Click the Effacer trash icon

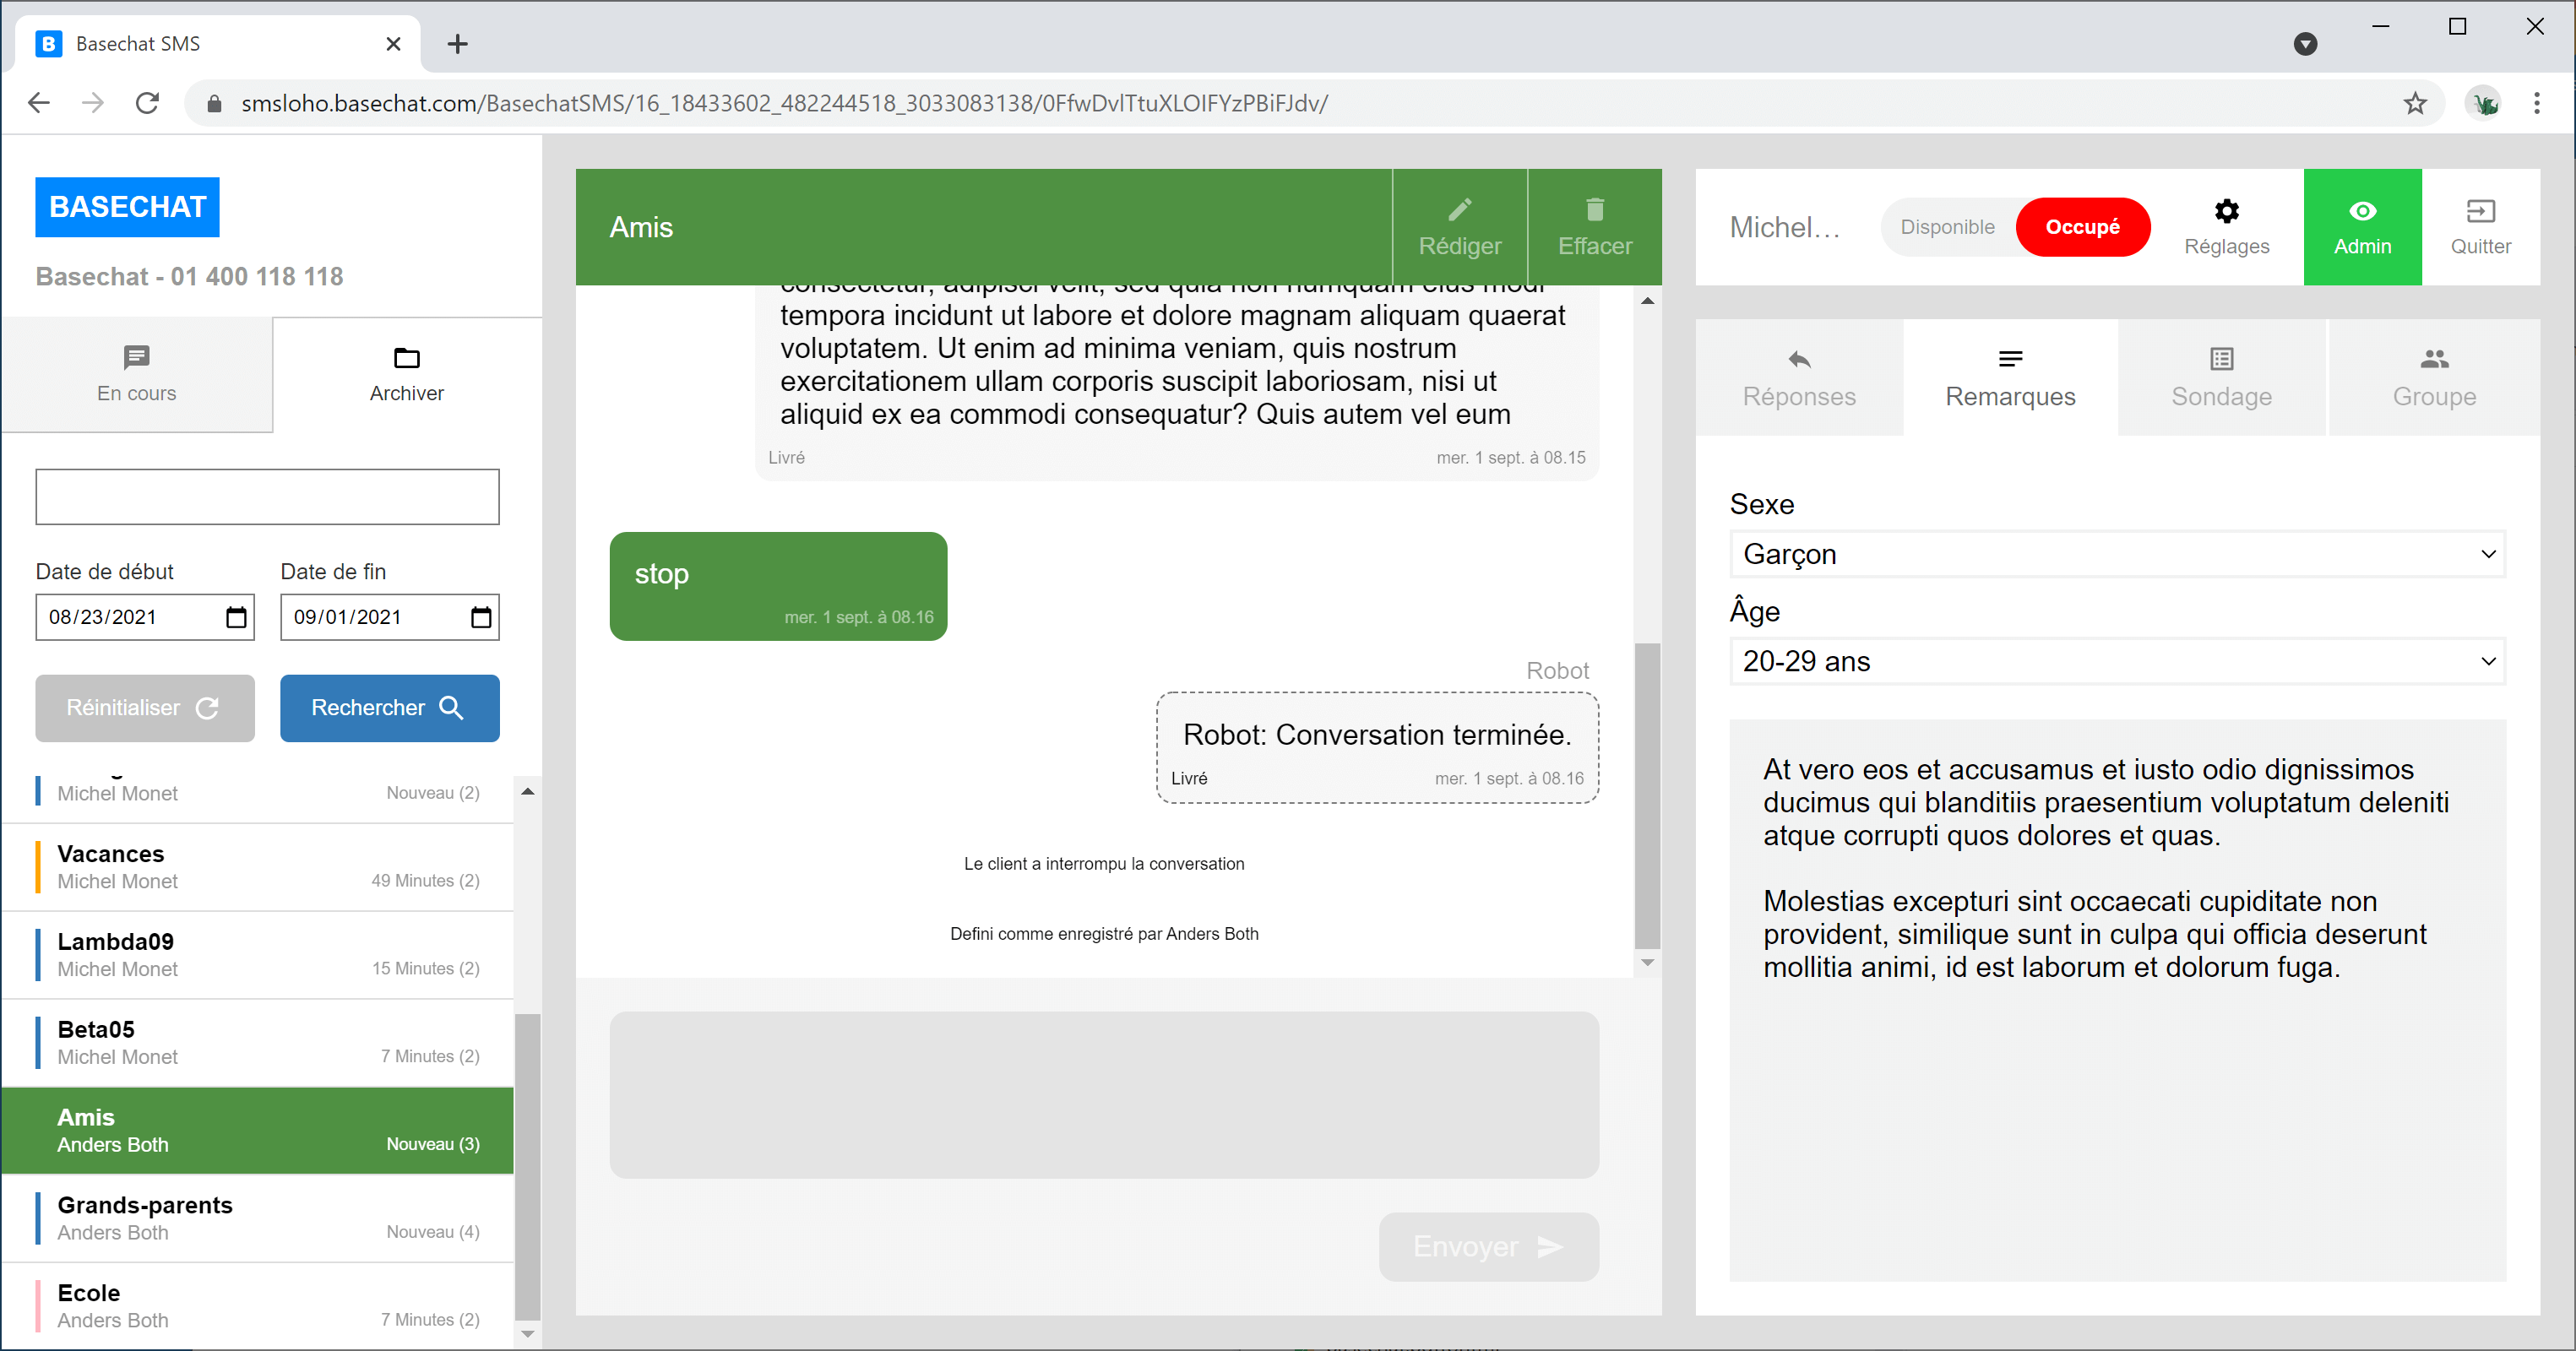1594,209
